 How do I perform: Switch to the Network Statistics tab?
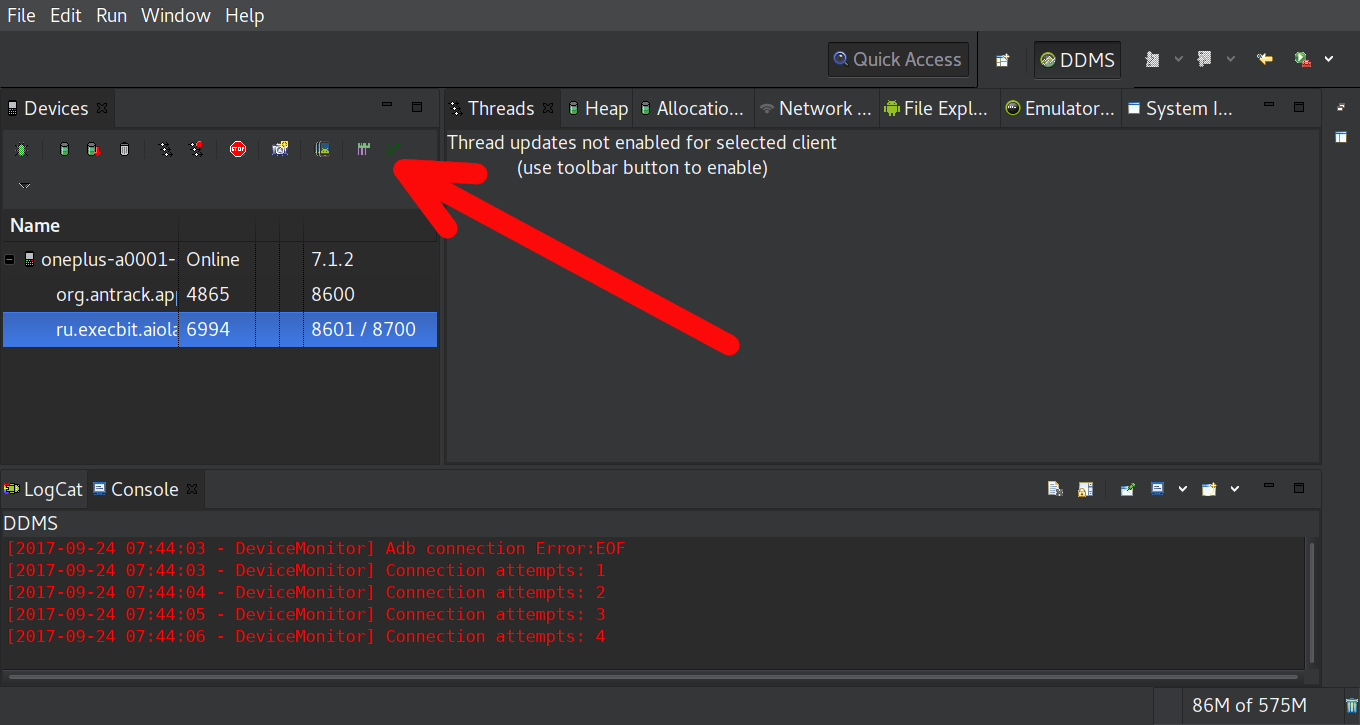[x=817, y=108]
